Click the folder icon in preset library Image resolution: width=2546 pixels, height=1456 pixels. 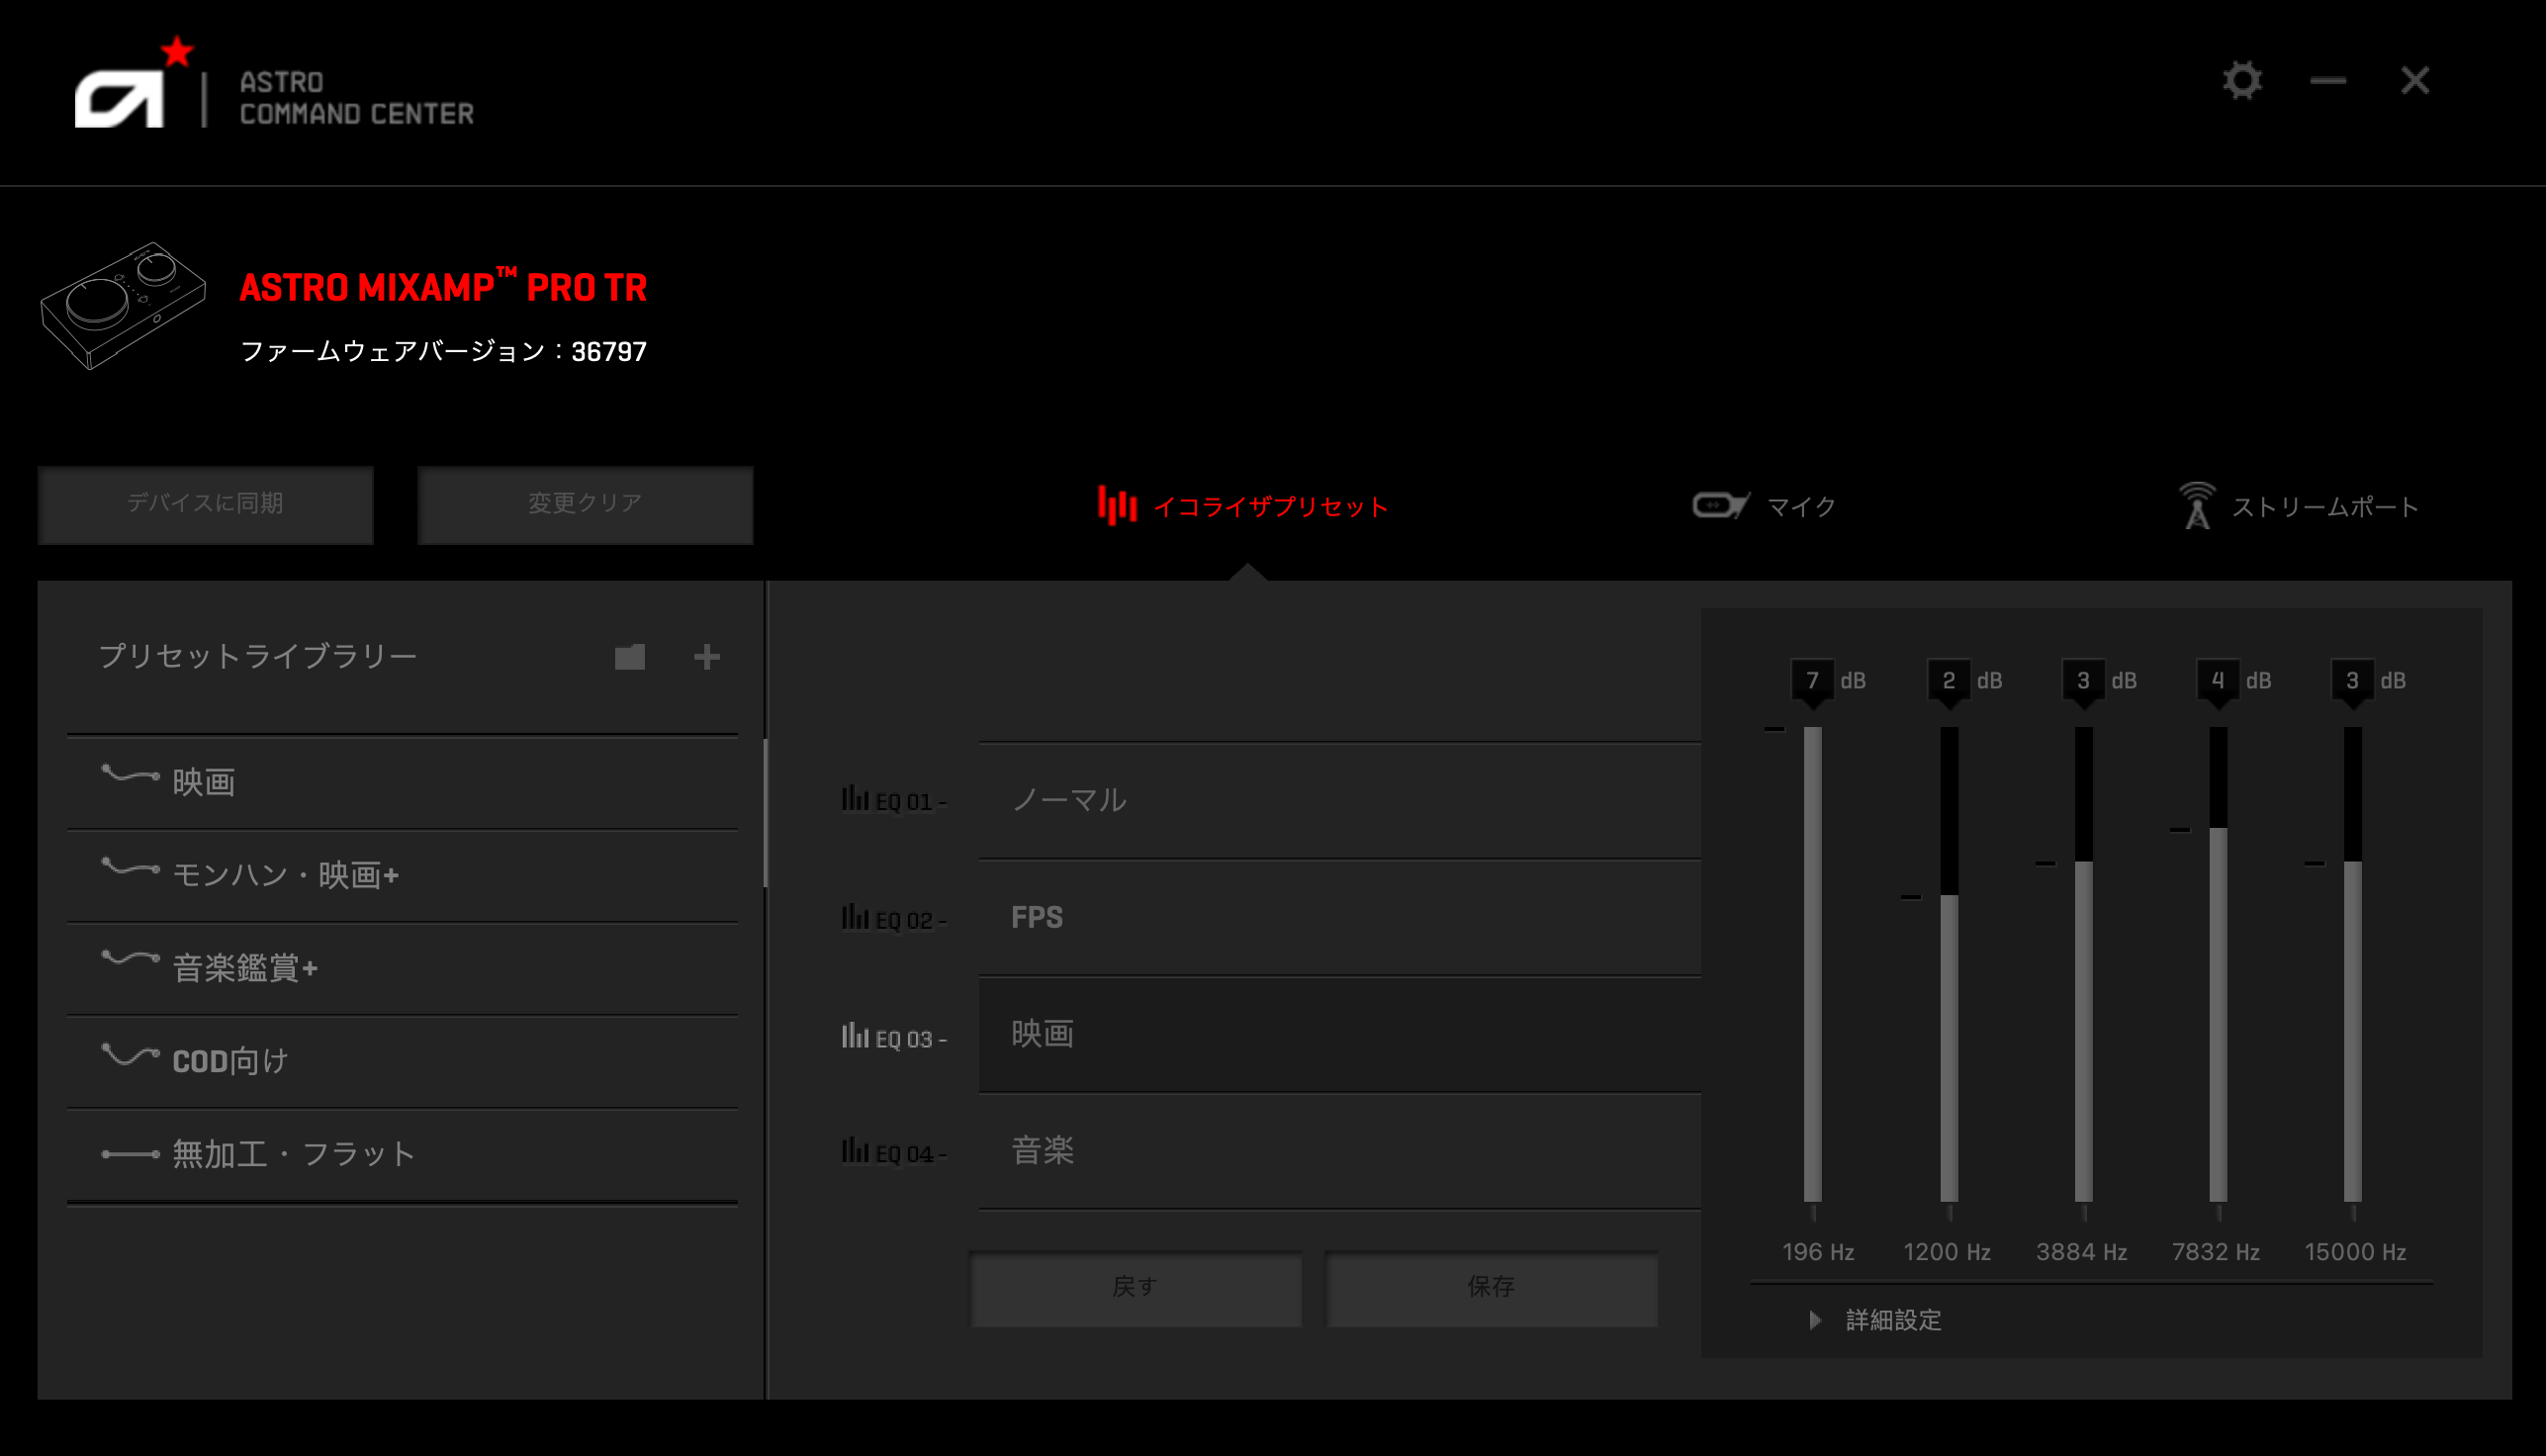629,657
